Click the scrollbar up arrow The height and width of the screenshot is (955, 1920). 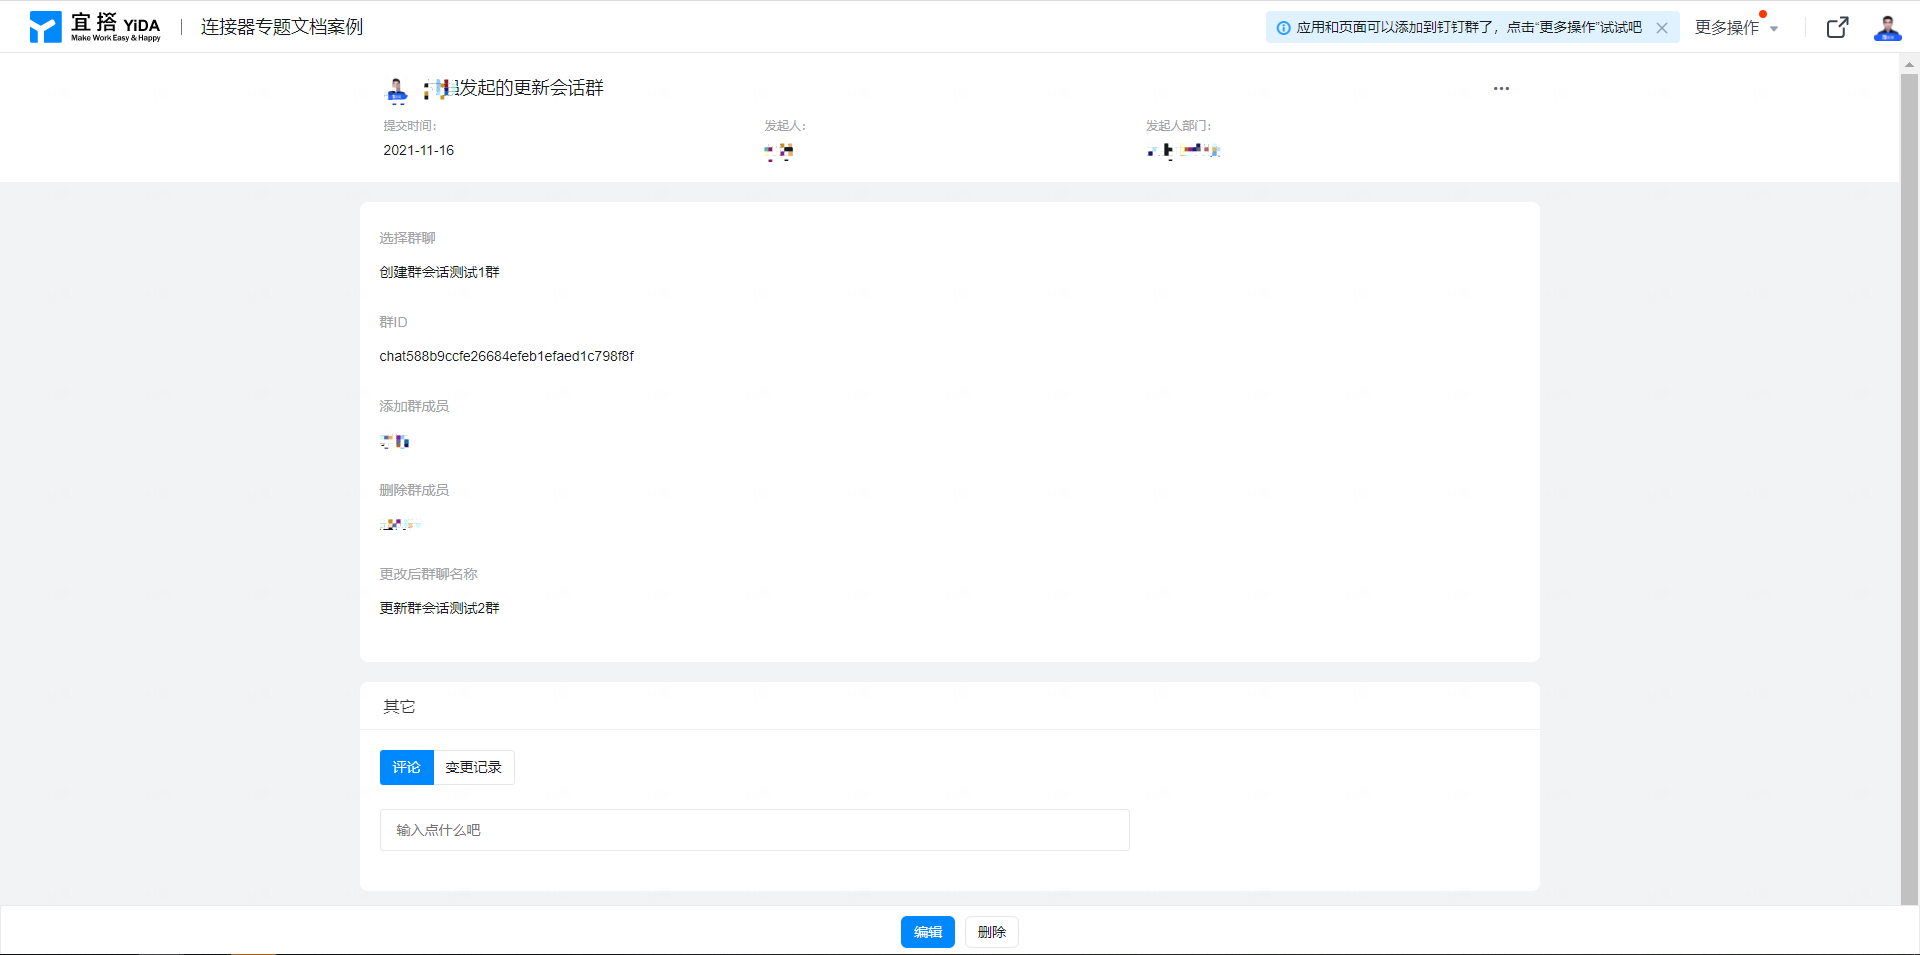click(x=1909, y=64)
